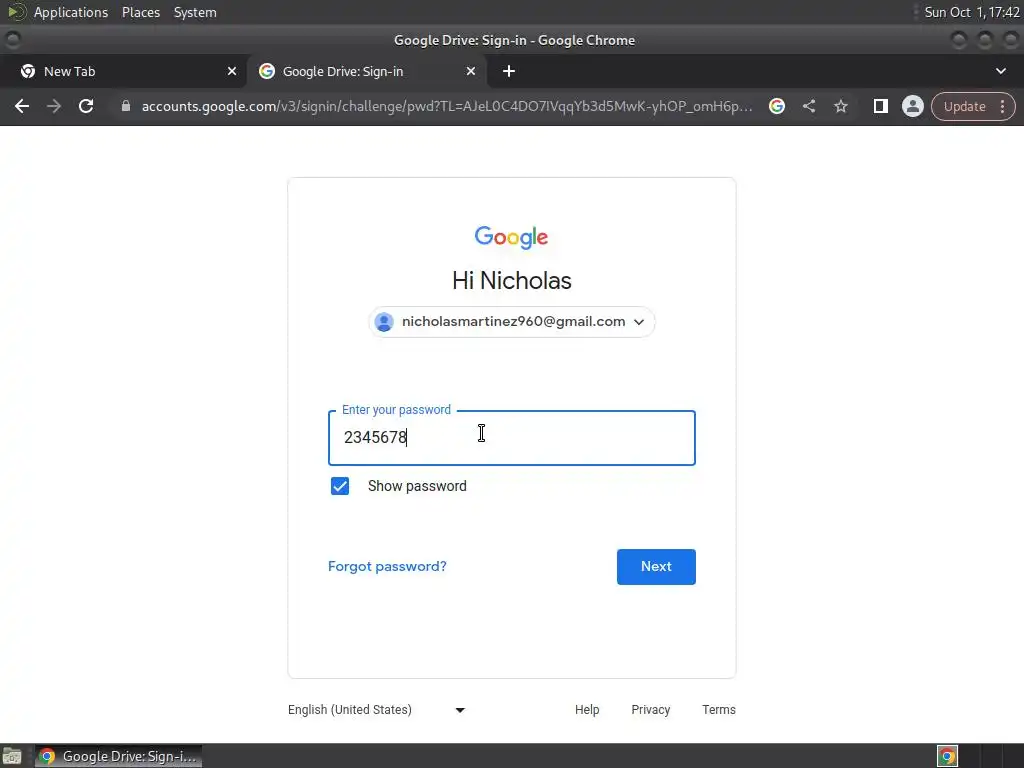This screenshot has height=768, width=1024.
Task: Click the forward navigation arrow
Action: tap(54, 106)
